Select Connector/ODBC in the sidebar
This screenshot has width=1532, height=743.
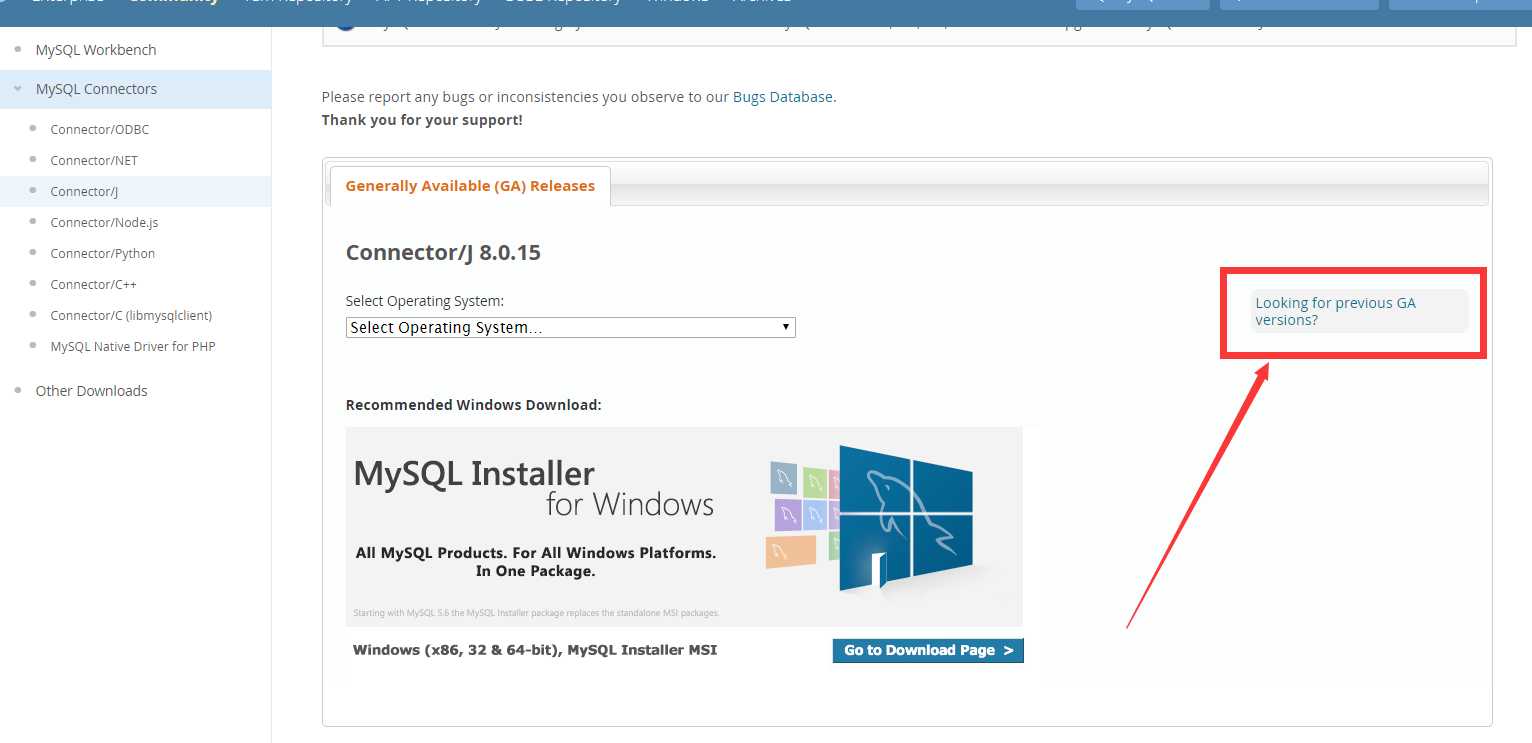point(100,129)
